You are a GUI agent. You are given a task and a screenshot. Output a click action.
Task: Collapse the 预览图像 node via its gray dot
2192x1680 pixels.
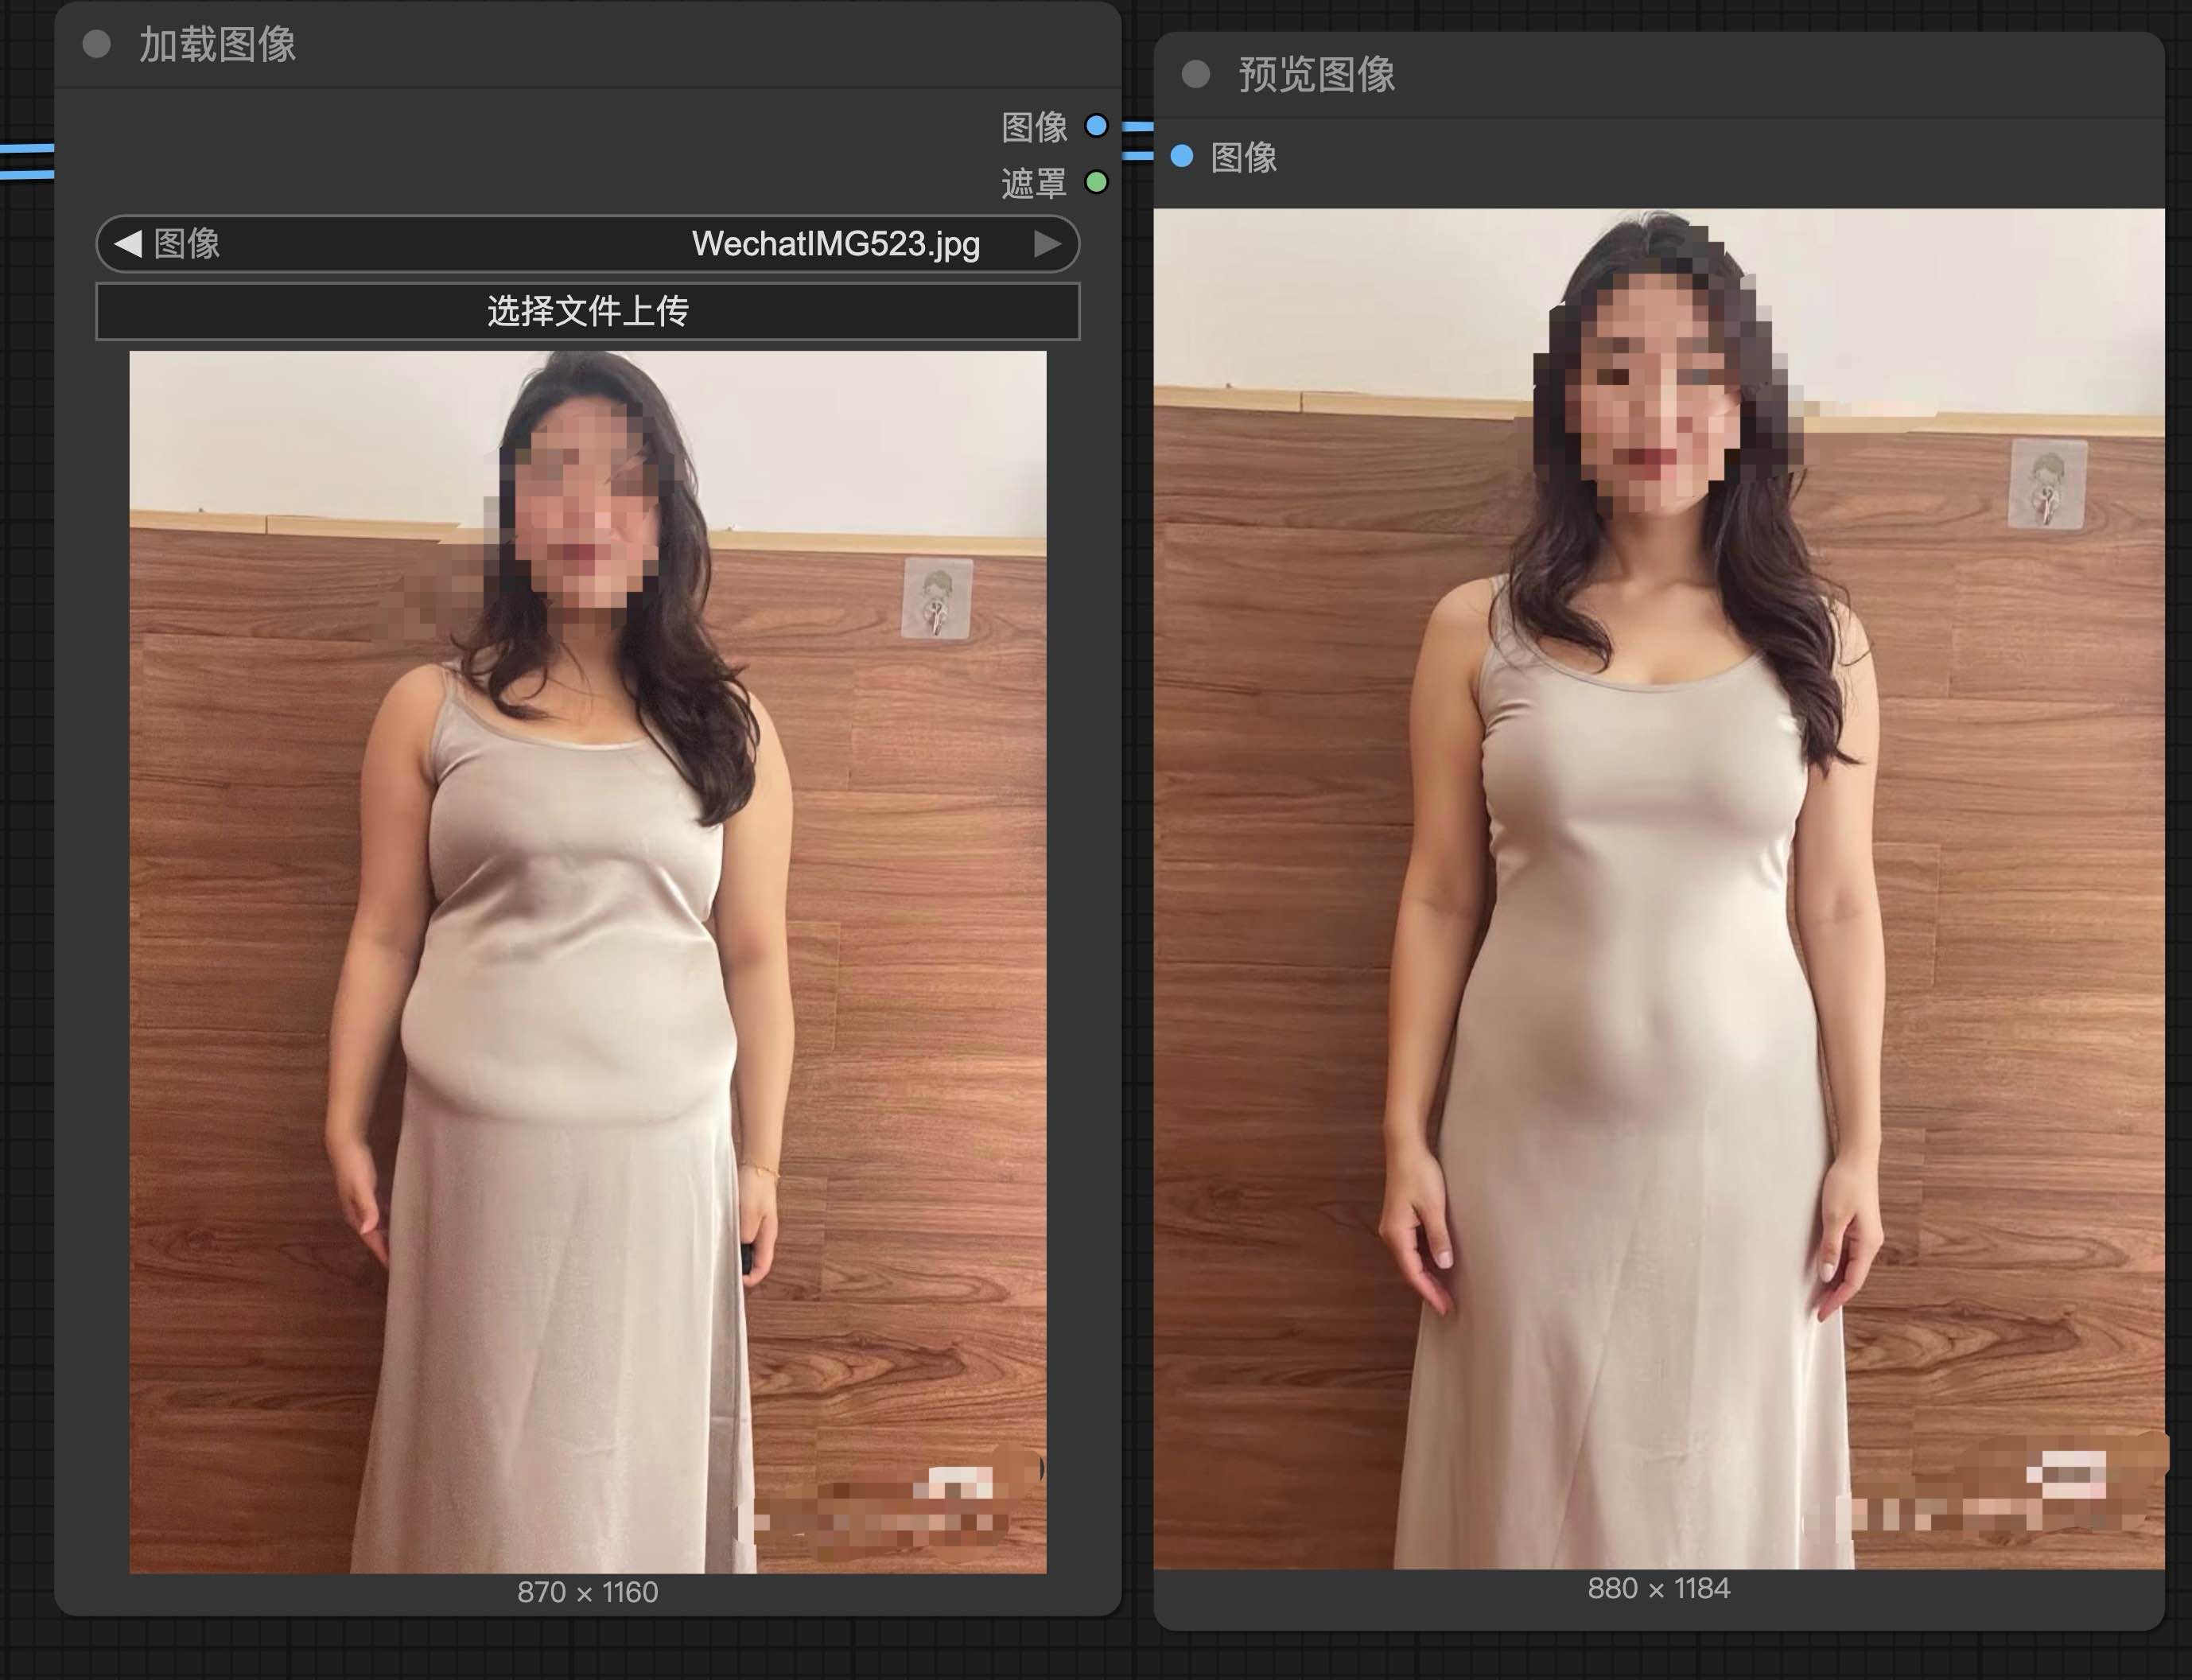[x=1195, y=74]
